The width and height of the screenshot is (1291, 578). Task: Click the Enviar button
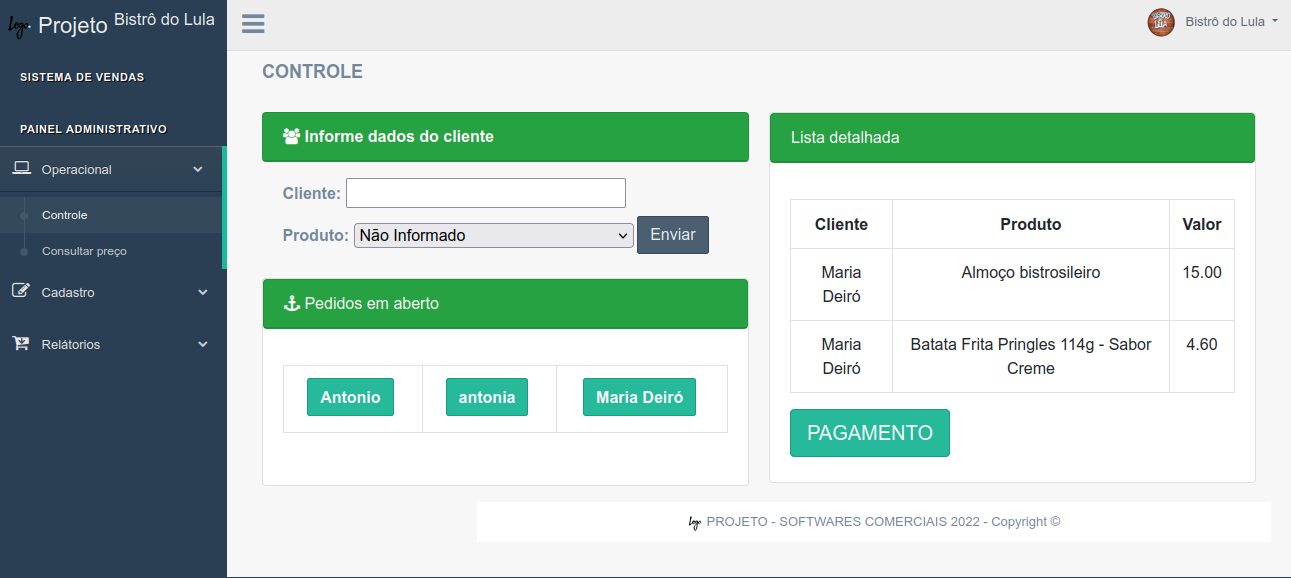point(672,234)
